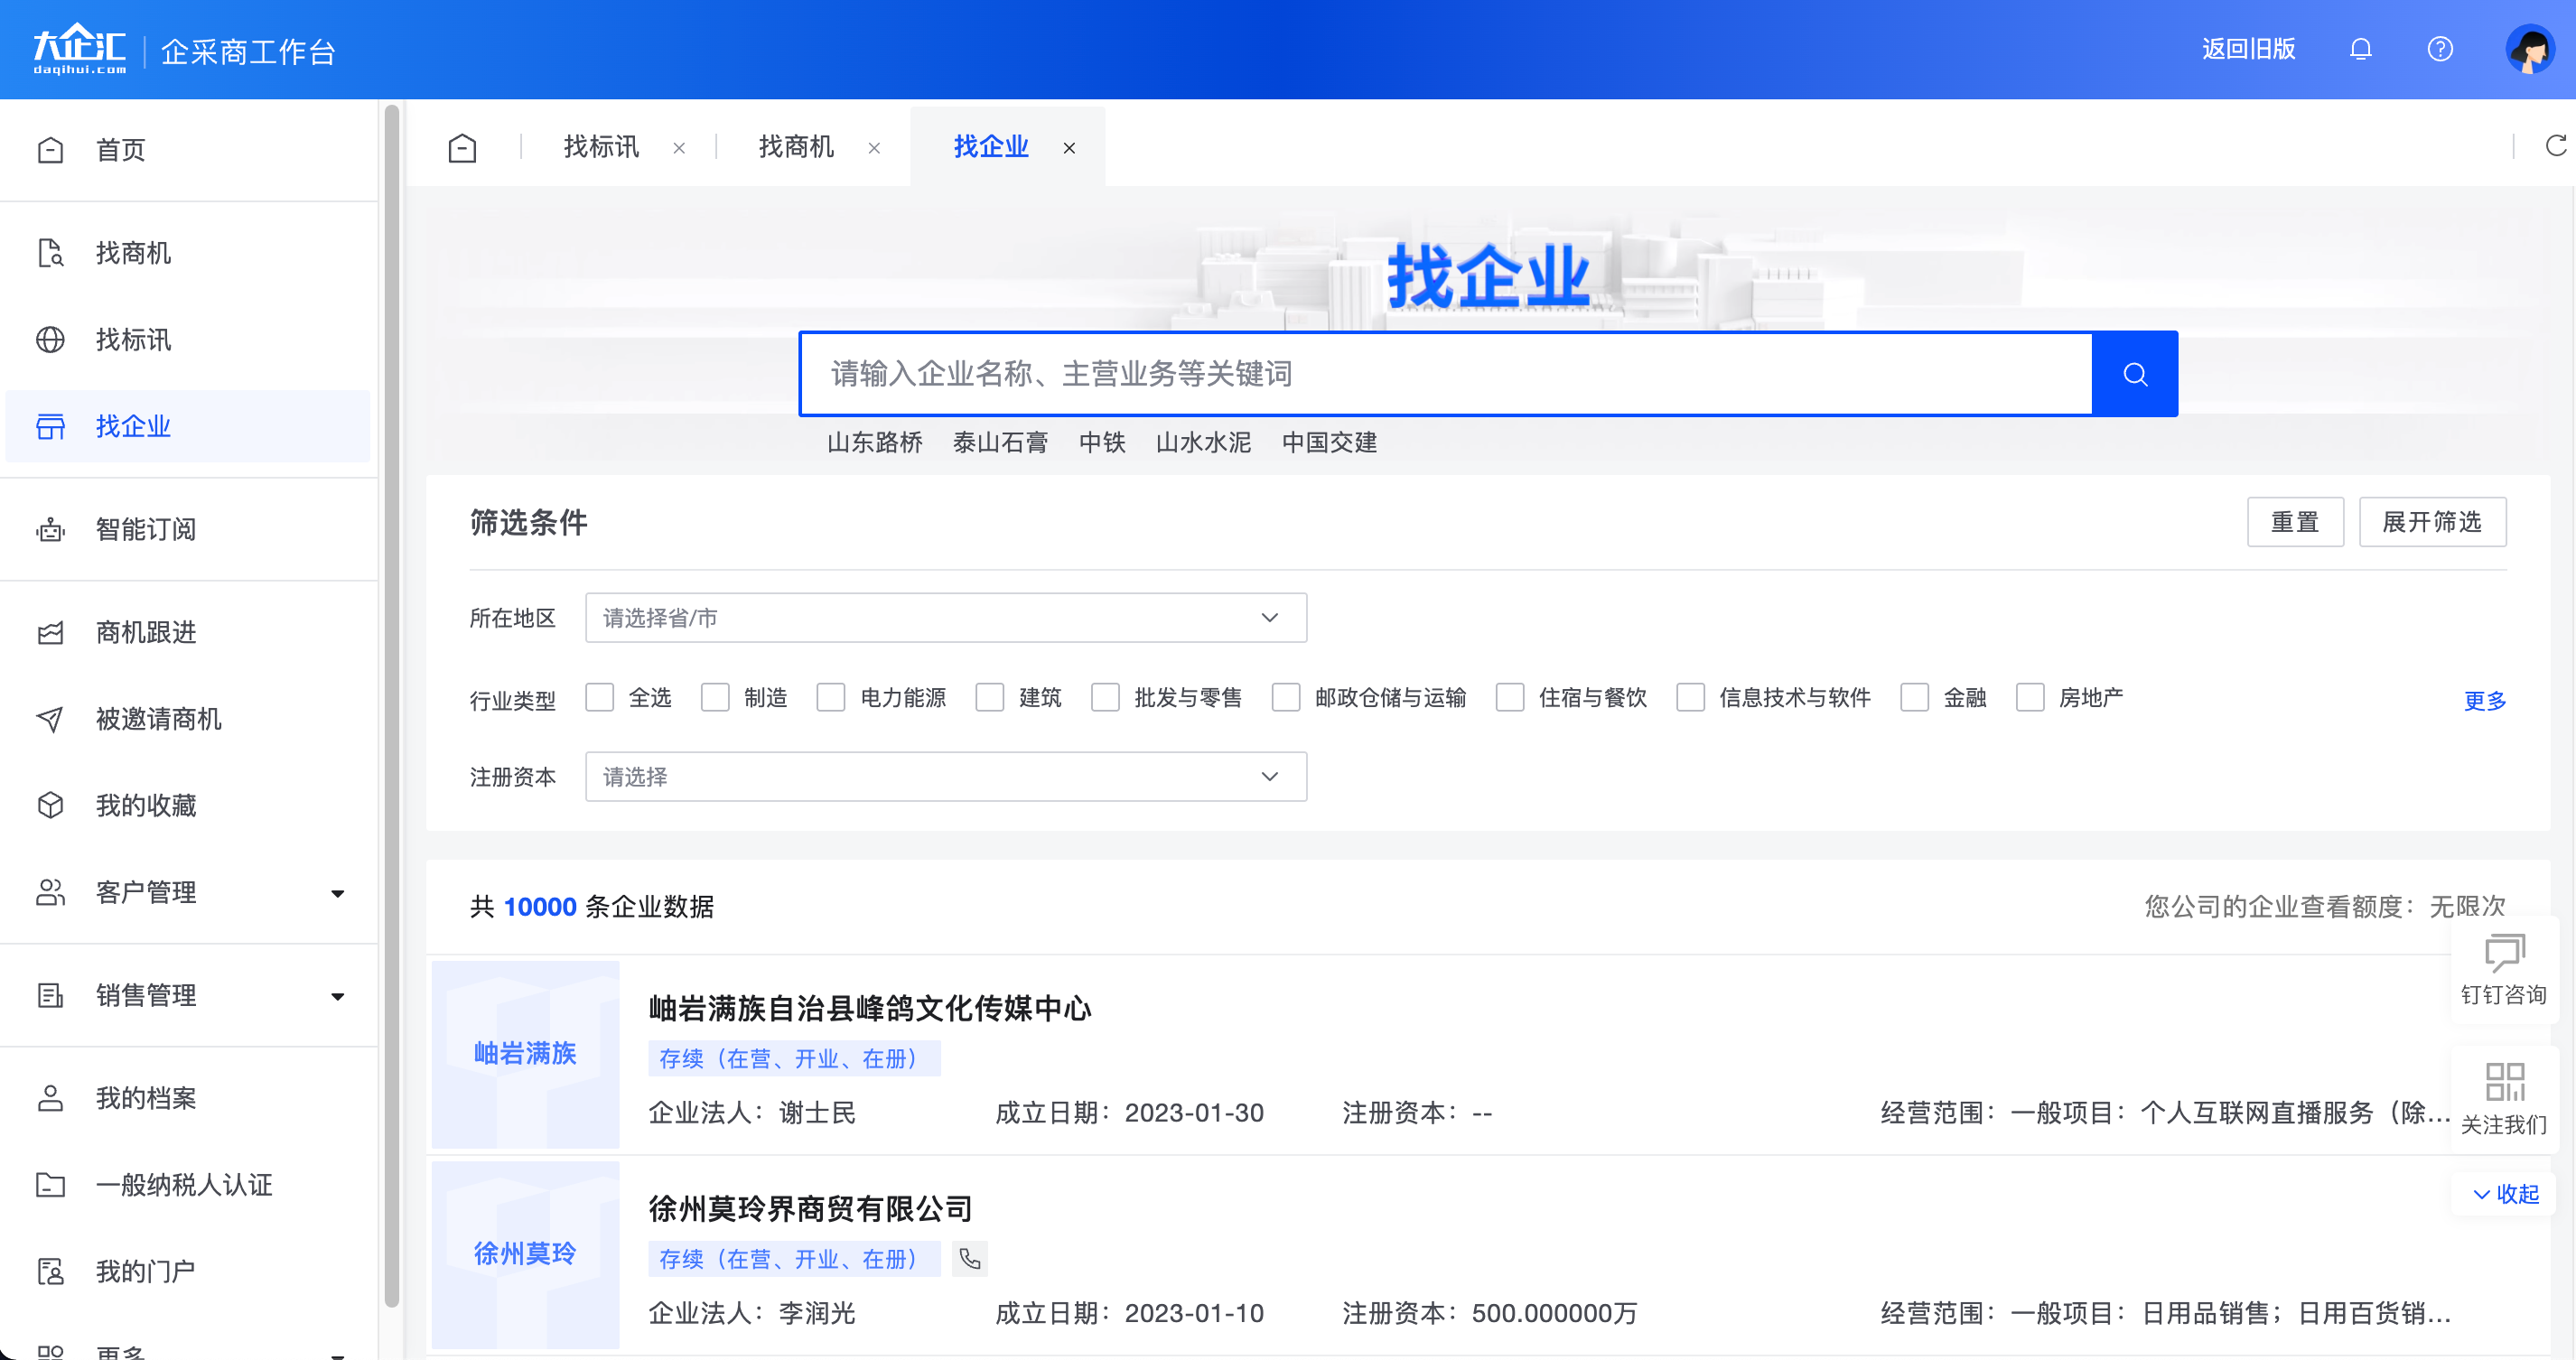Expand the 客户管理 sidebar menu
Viewport: 2576px width, 1360px height.
coord(146,892)
